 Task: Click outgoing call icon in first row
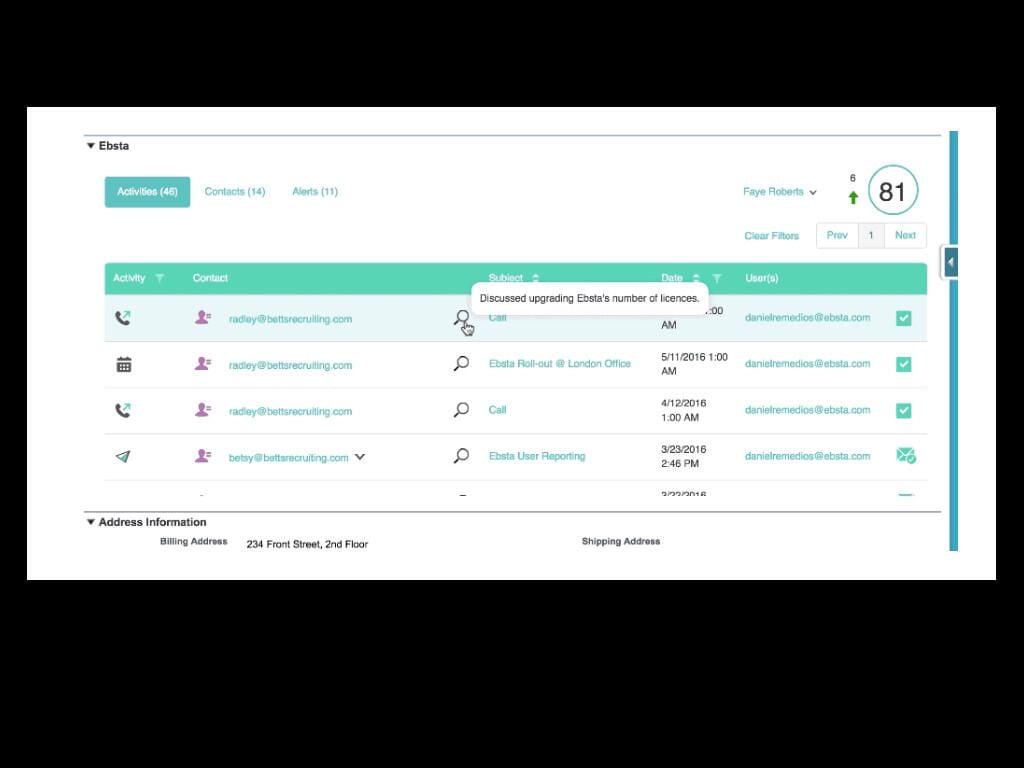(123, 318)
